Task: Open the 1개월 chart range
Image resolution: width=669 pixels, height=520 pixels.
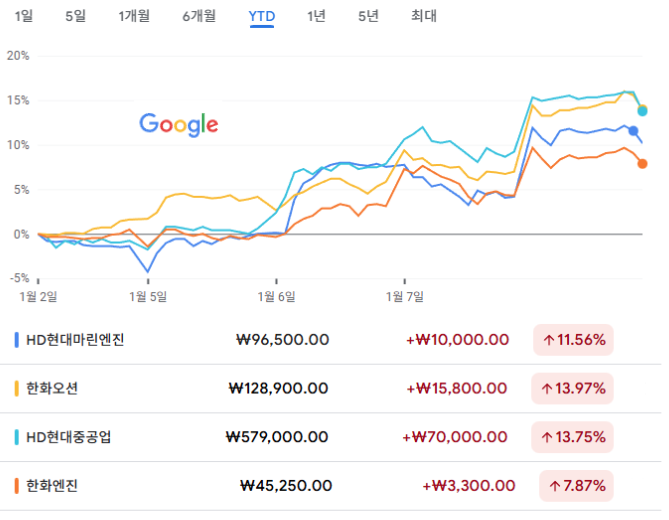Action: click(x=135, y=16)
